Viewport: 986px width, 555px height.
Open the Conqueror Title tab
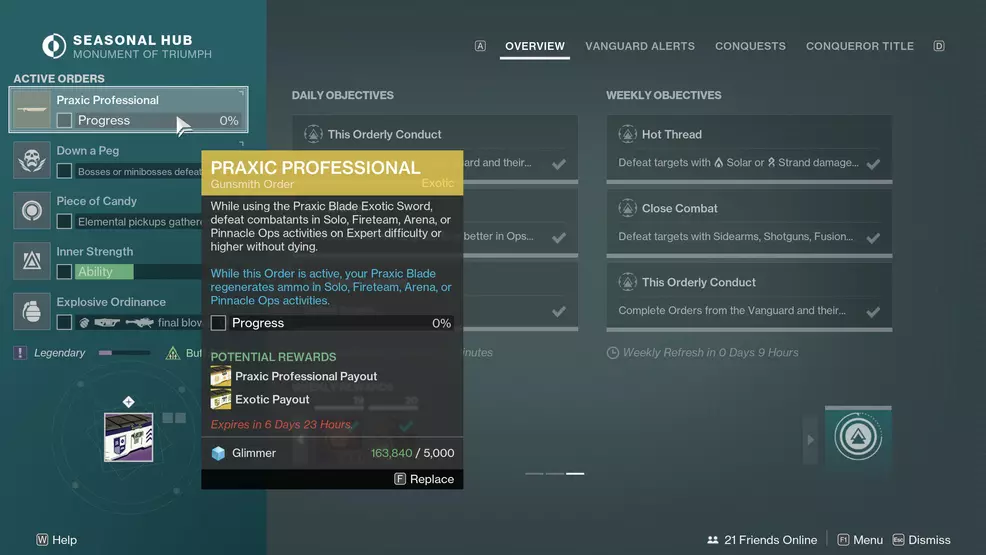pyautogui.click(x=860, y=46)
